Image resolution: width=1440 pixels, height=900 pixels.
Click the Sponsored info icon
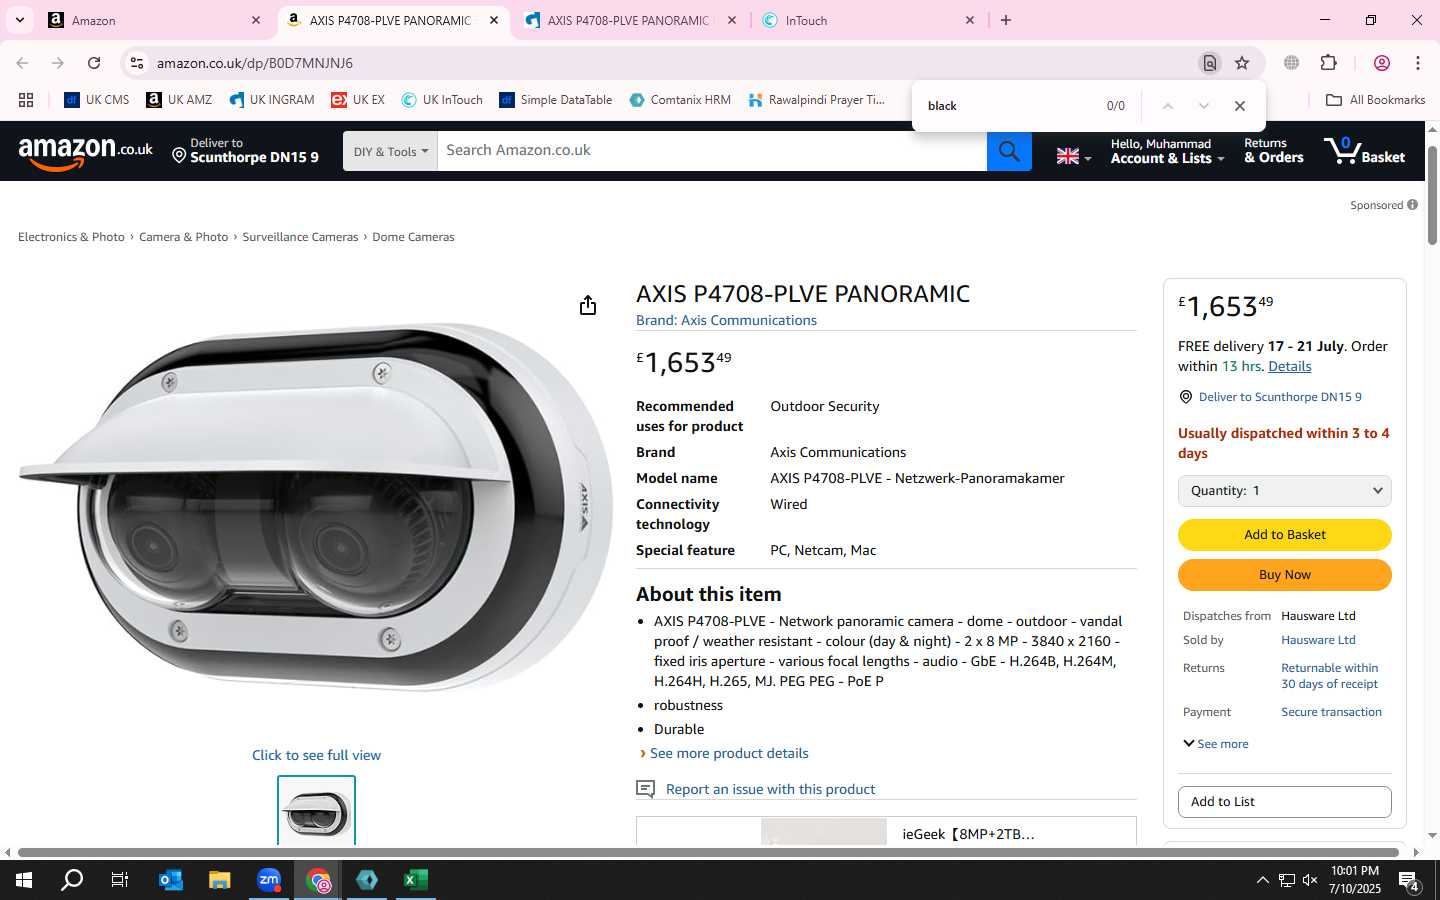1412,205
